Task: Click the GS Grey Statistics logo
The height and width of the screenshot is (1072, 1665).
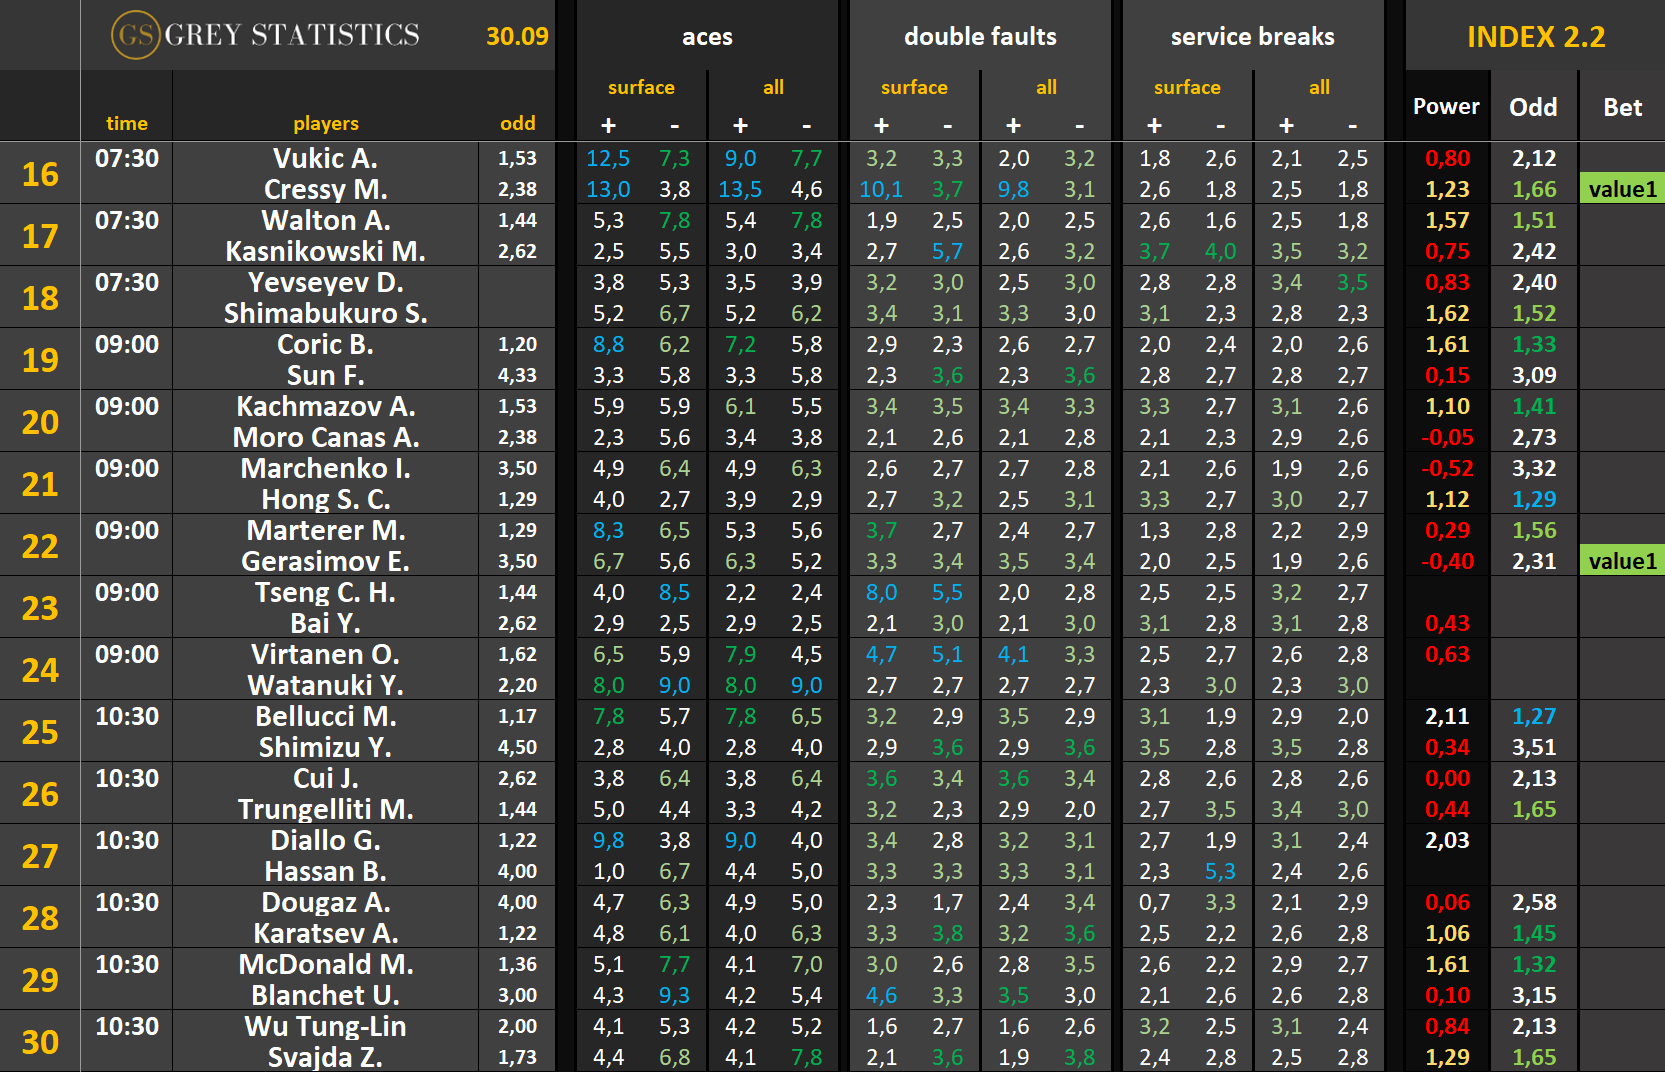Action: click(266, 35)
